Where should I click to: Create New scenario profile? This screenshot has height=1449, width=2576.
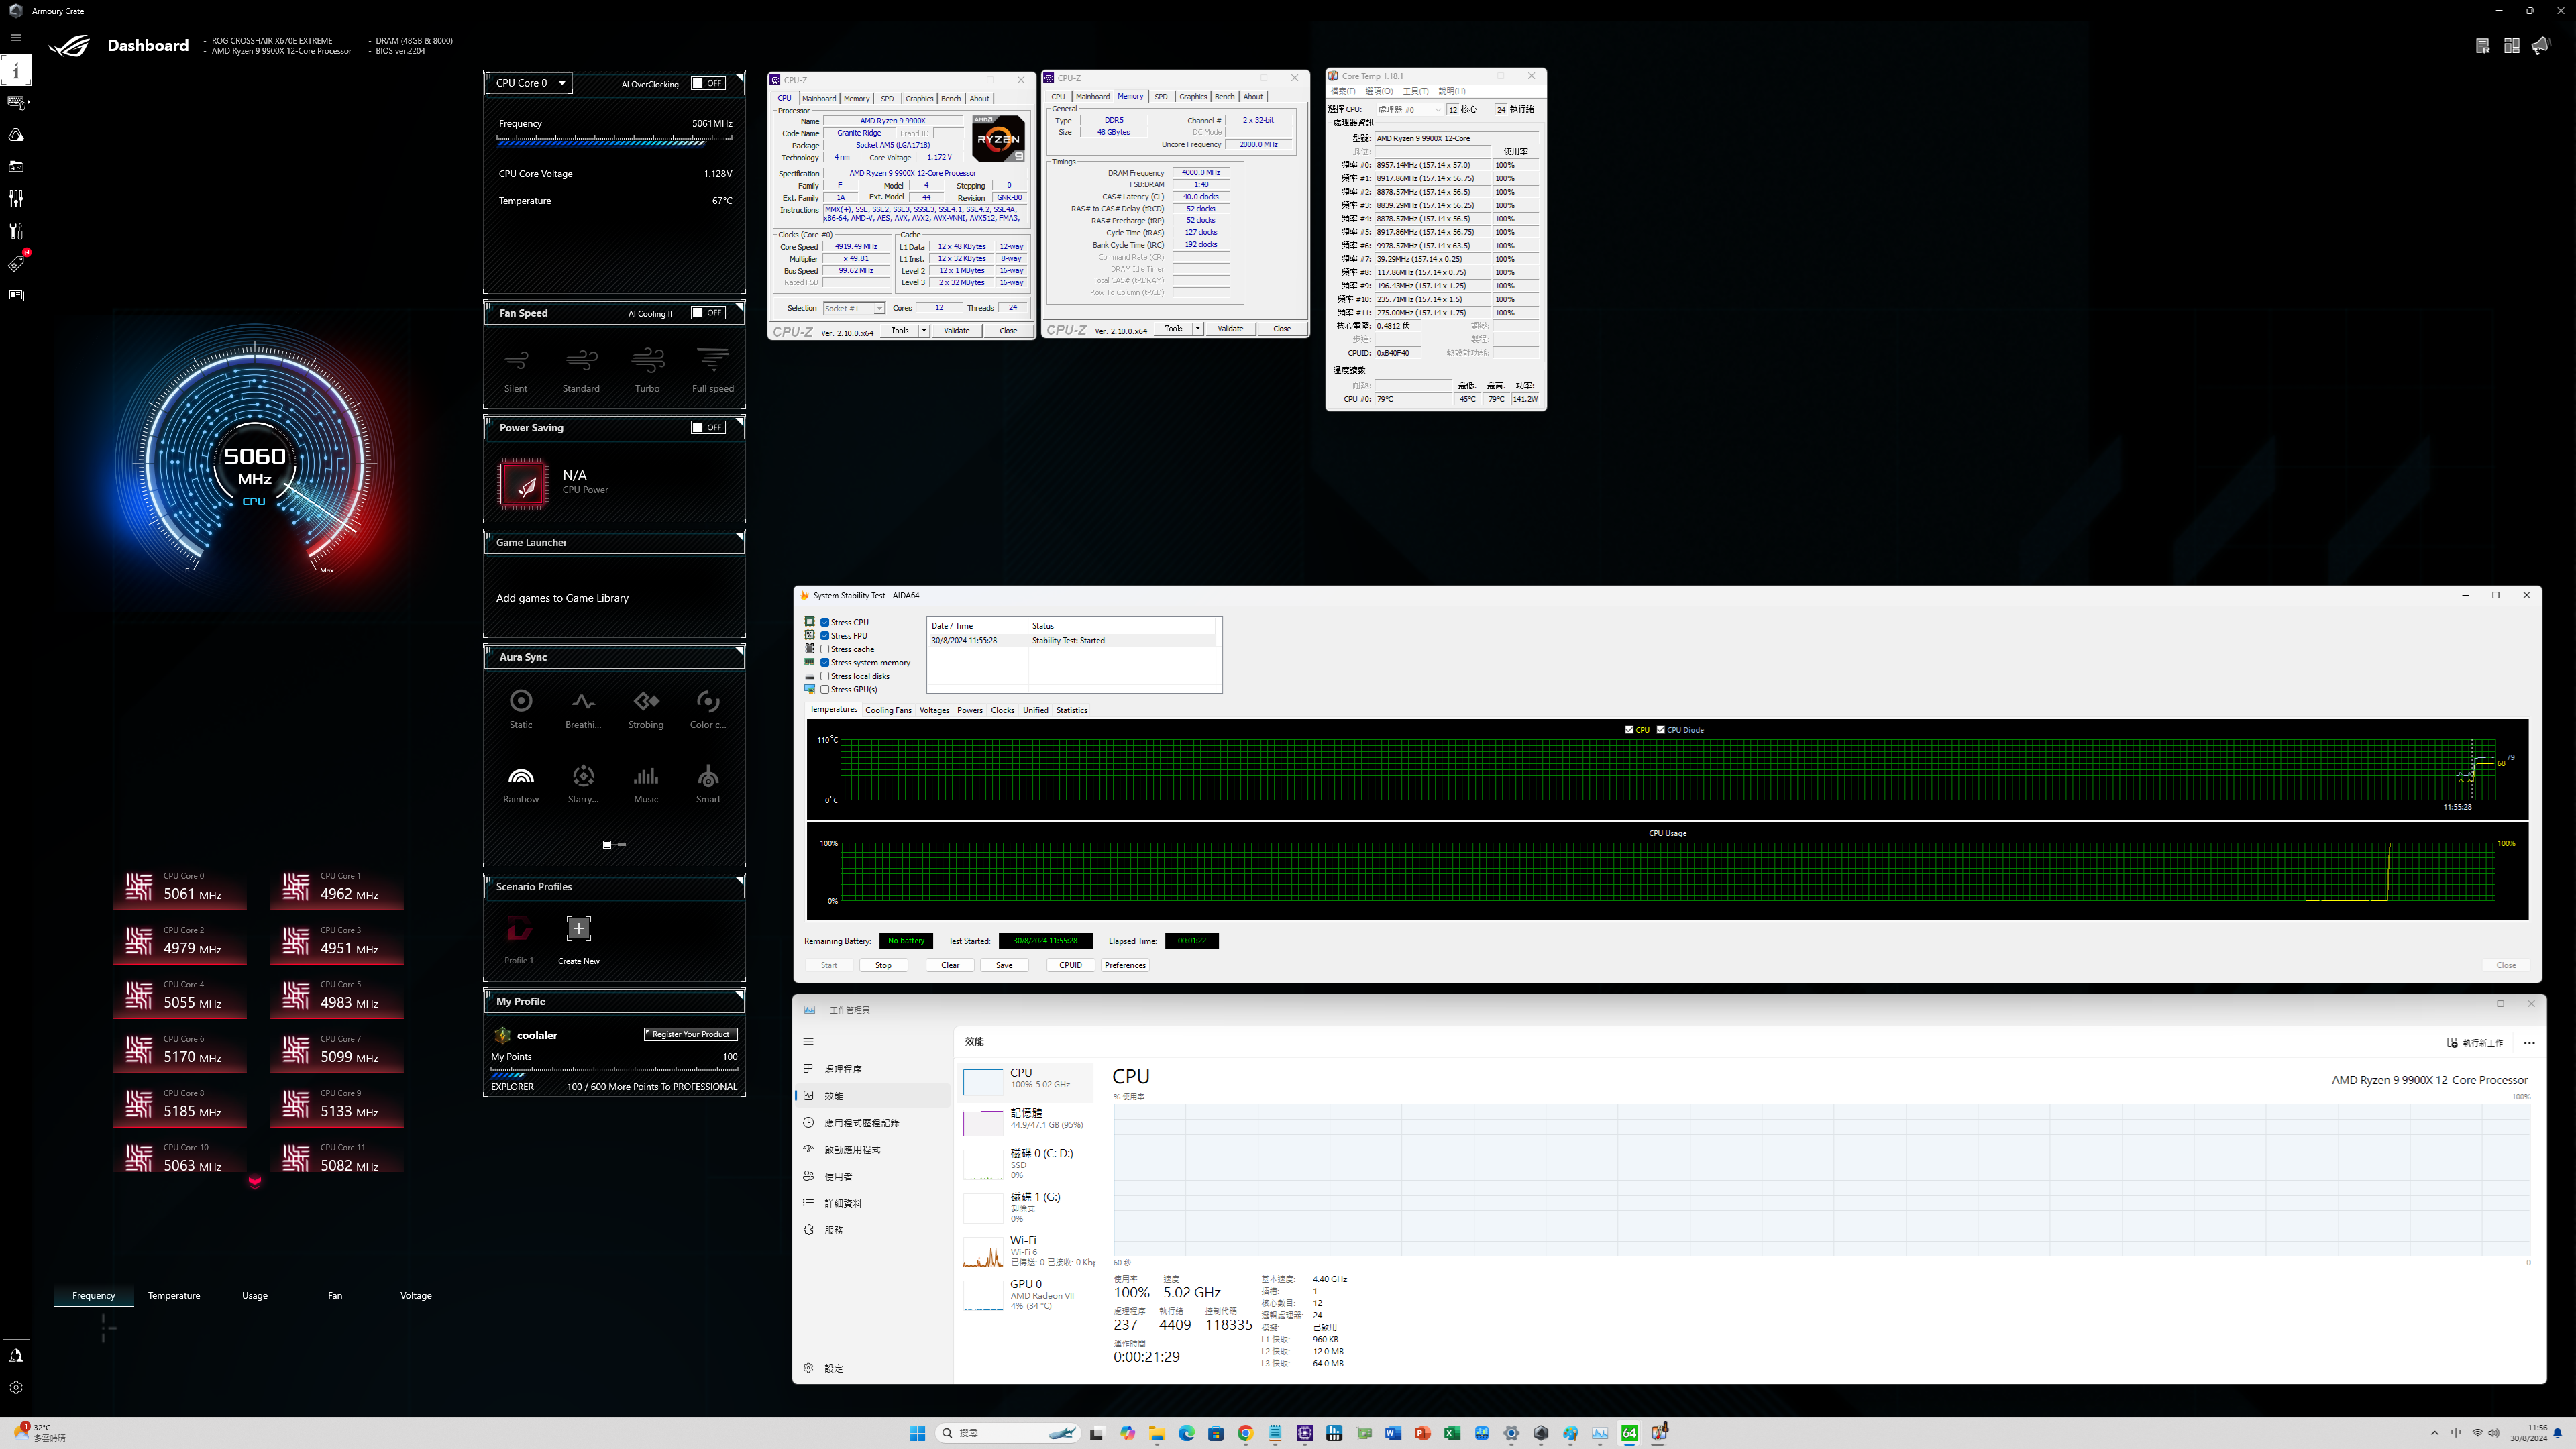tap(579, 939)
